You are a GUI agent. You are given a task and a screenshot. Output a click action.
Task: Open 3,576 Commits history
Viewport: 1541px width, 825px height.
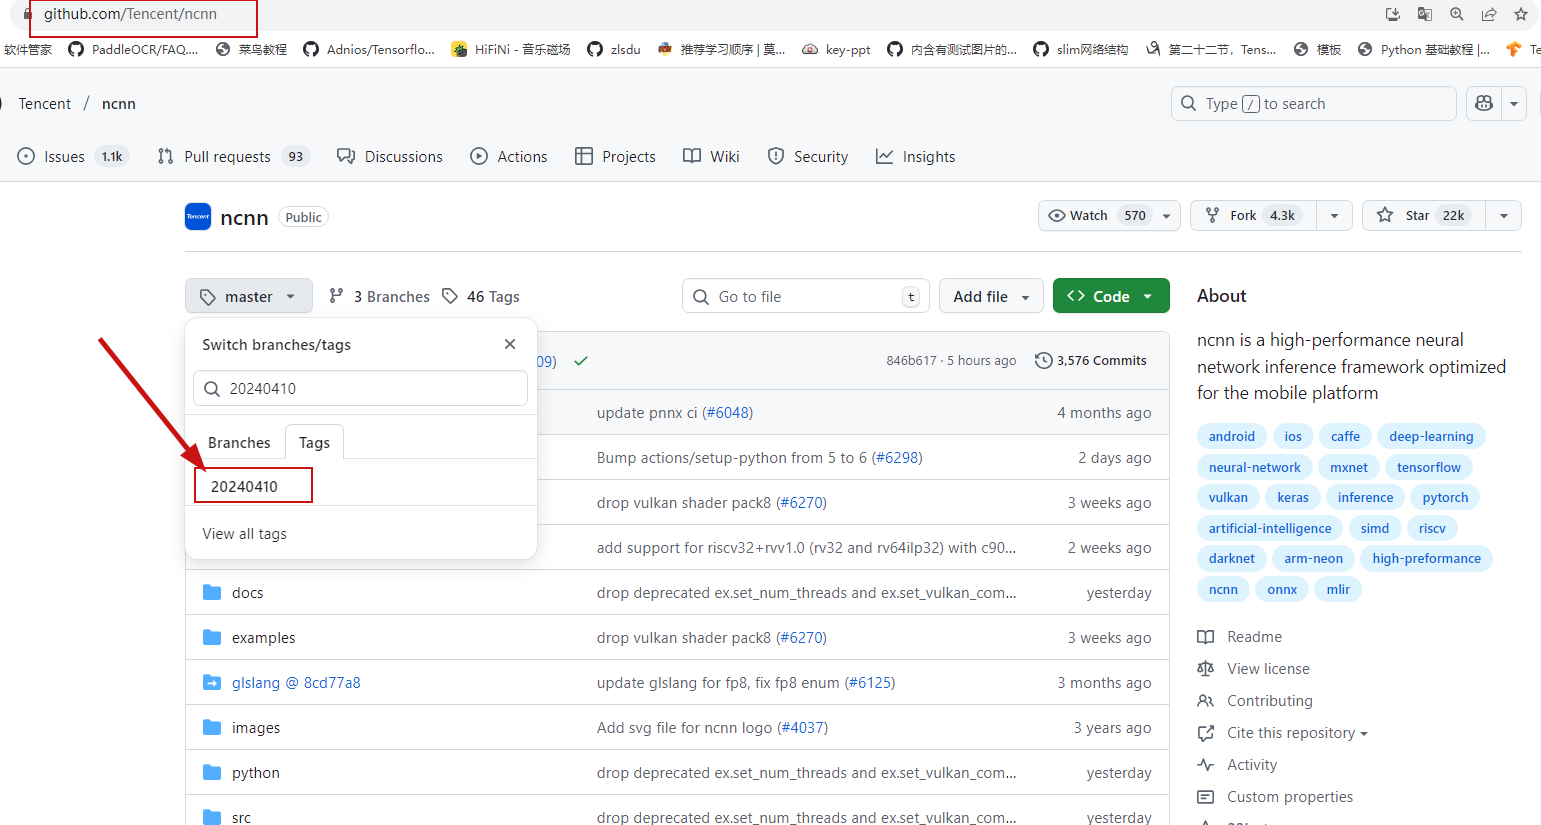click(x=1091, y=361)
